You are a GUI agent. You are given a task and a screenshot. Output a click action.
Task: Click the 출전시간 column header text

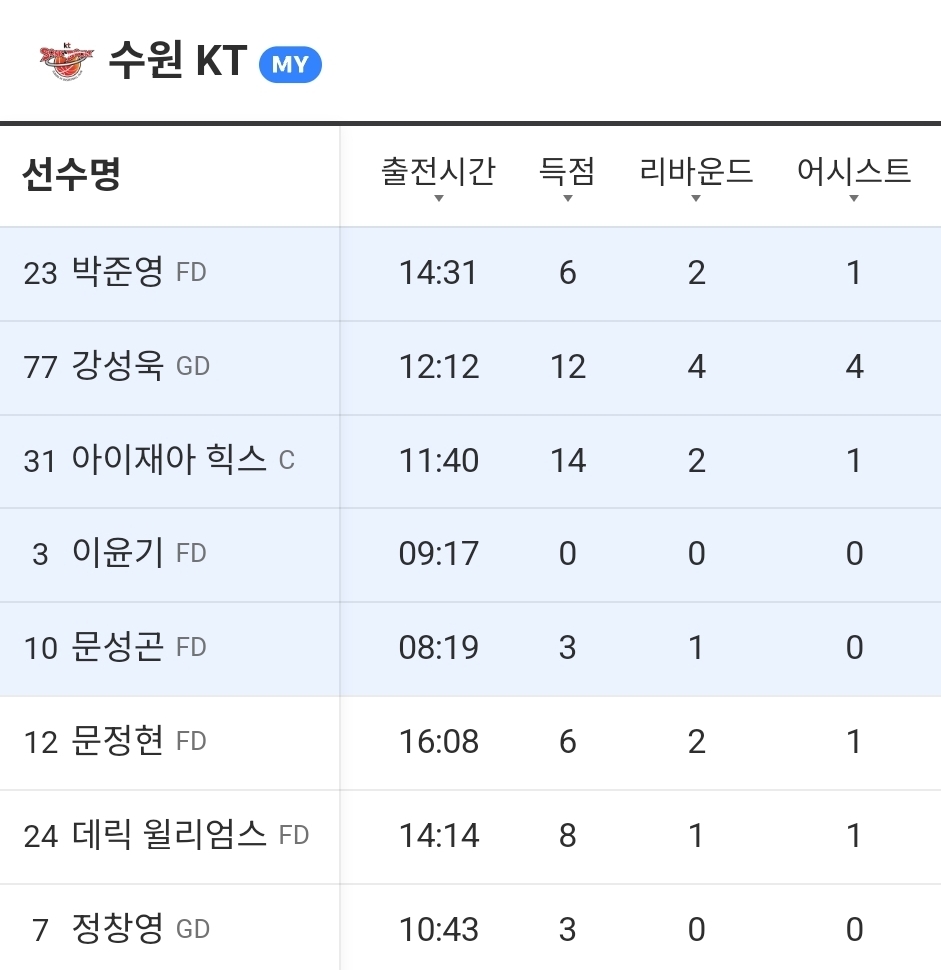click(438, 171)
